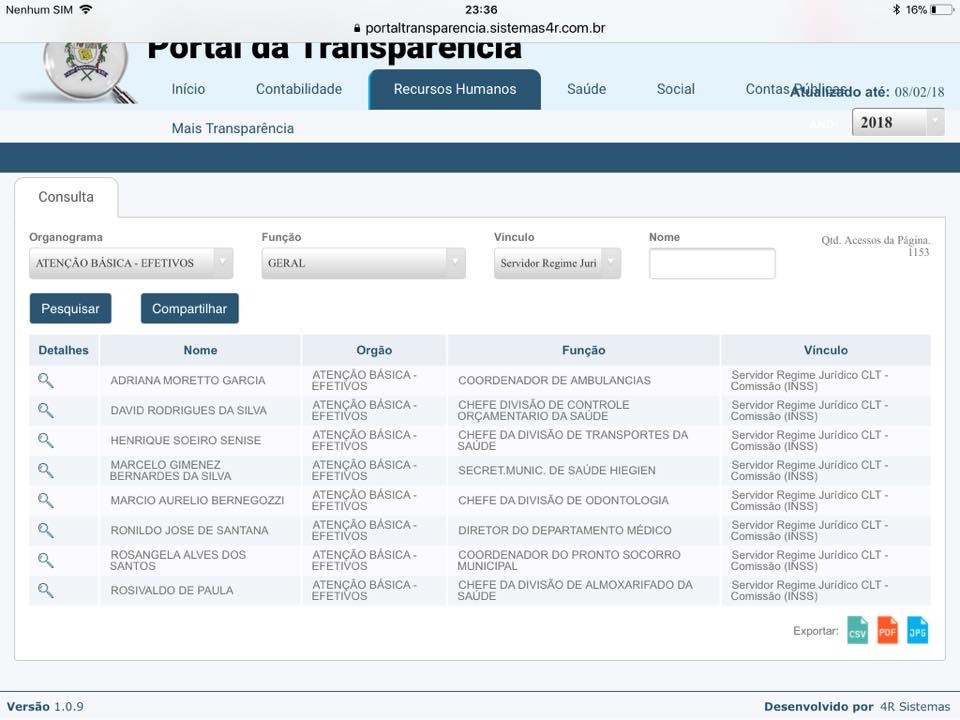960x720 pixels.
Task: Open details for Ronildo Jose de Santana
Action: (x=45, y=530)
